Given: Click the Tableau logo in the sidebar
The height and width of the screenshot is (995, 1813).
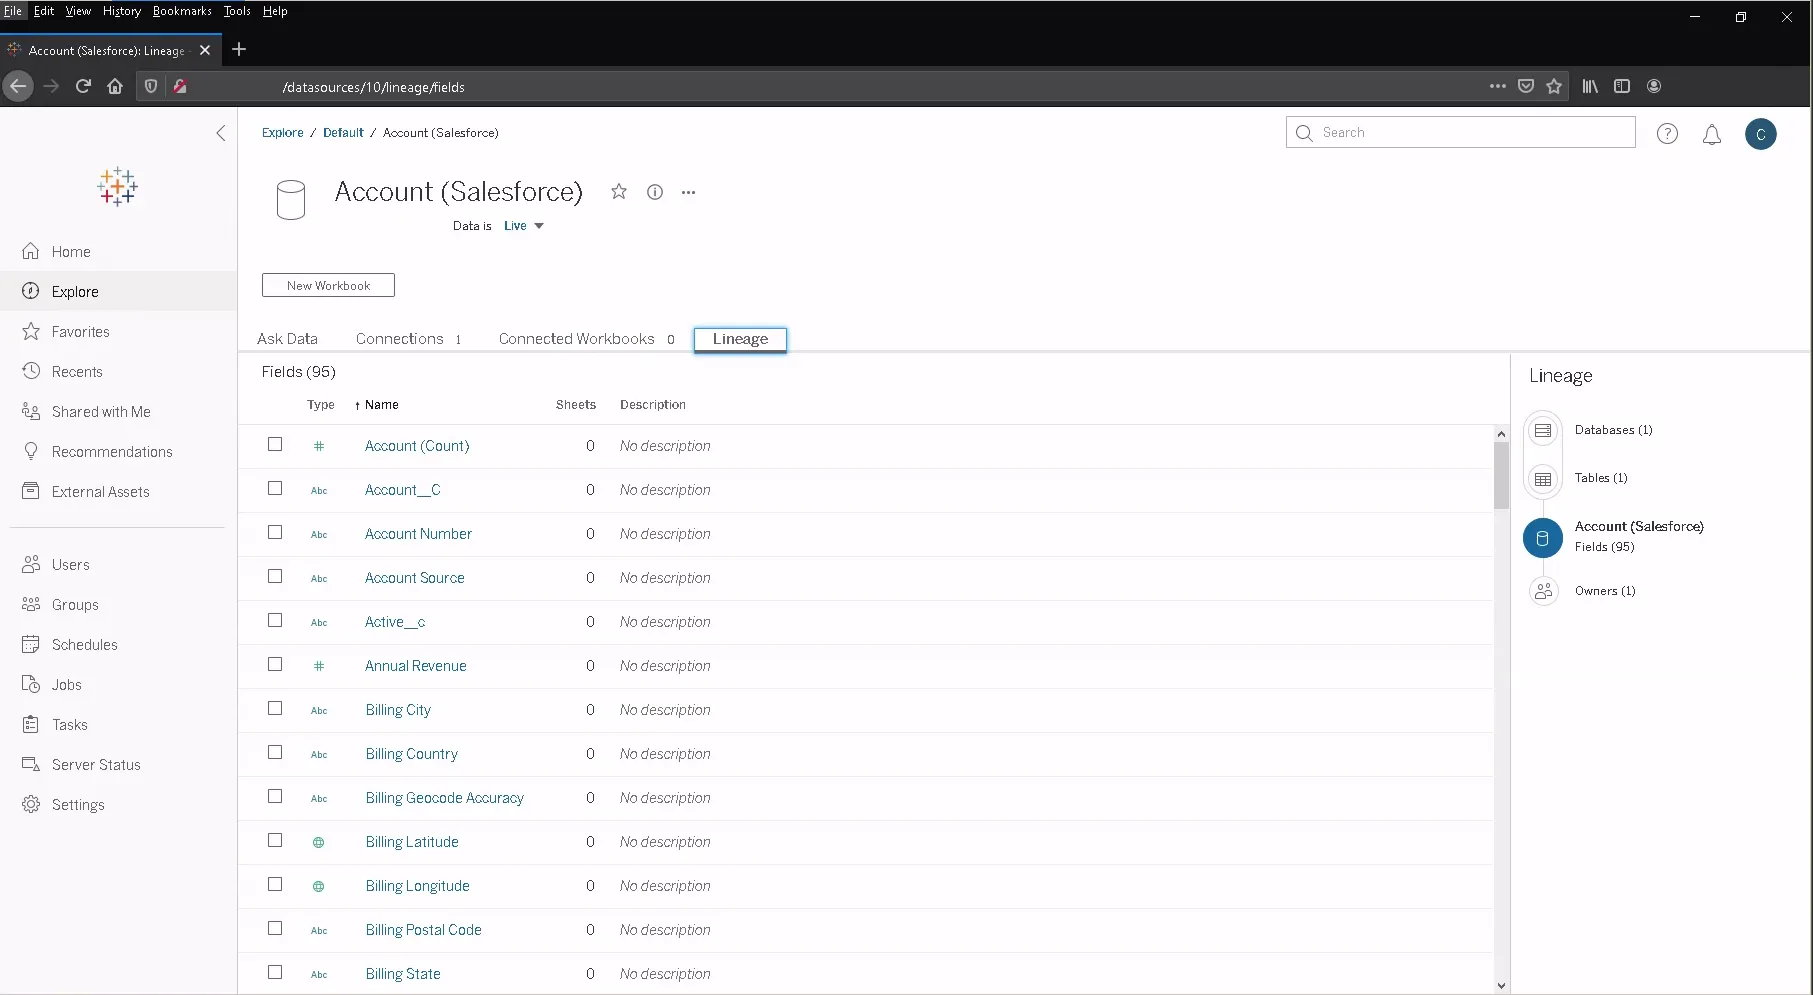Looking at the screenshot, I should [117, 186].
